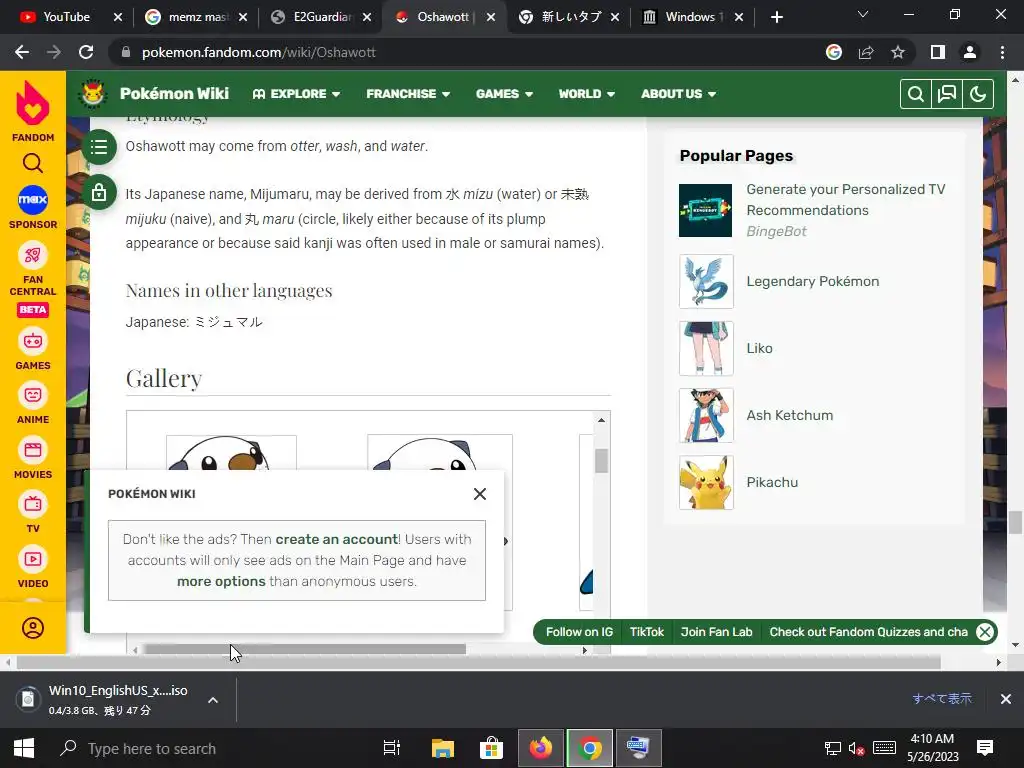Click the Pokémon Wiki Pikachu logo

pos(92,93)
